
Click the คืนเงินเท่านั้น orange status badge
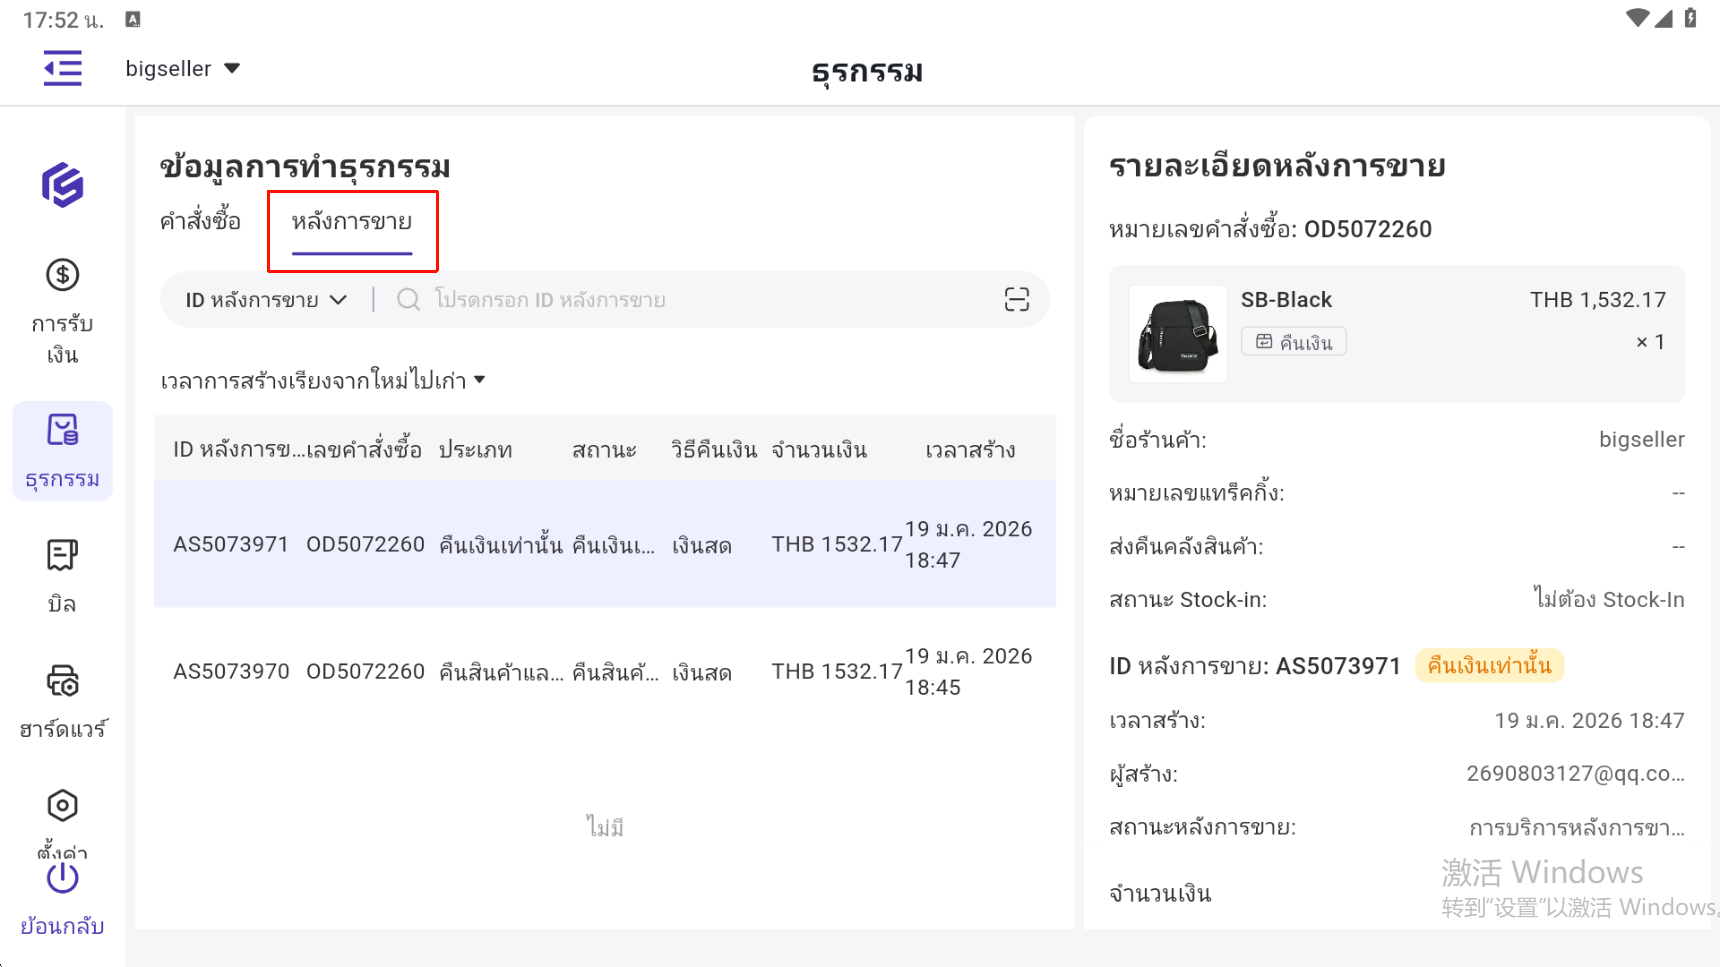coord(1489,666)
